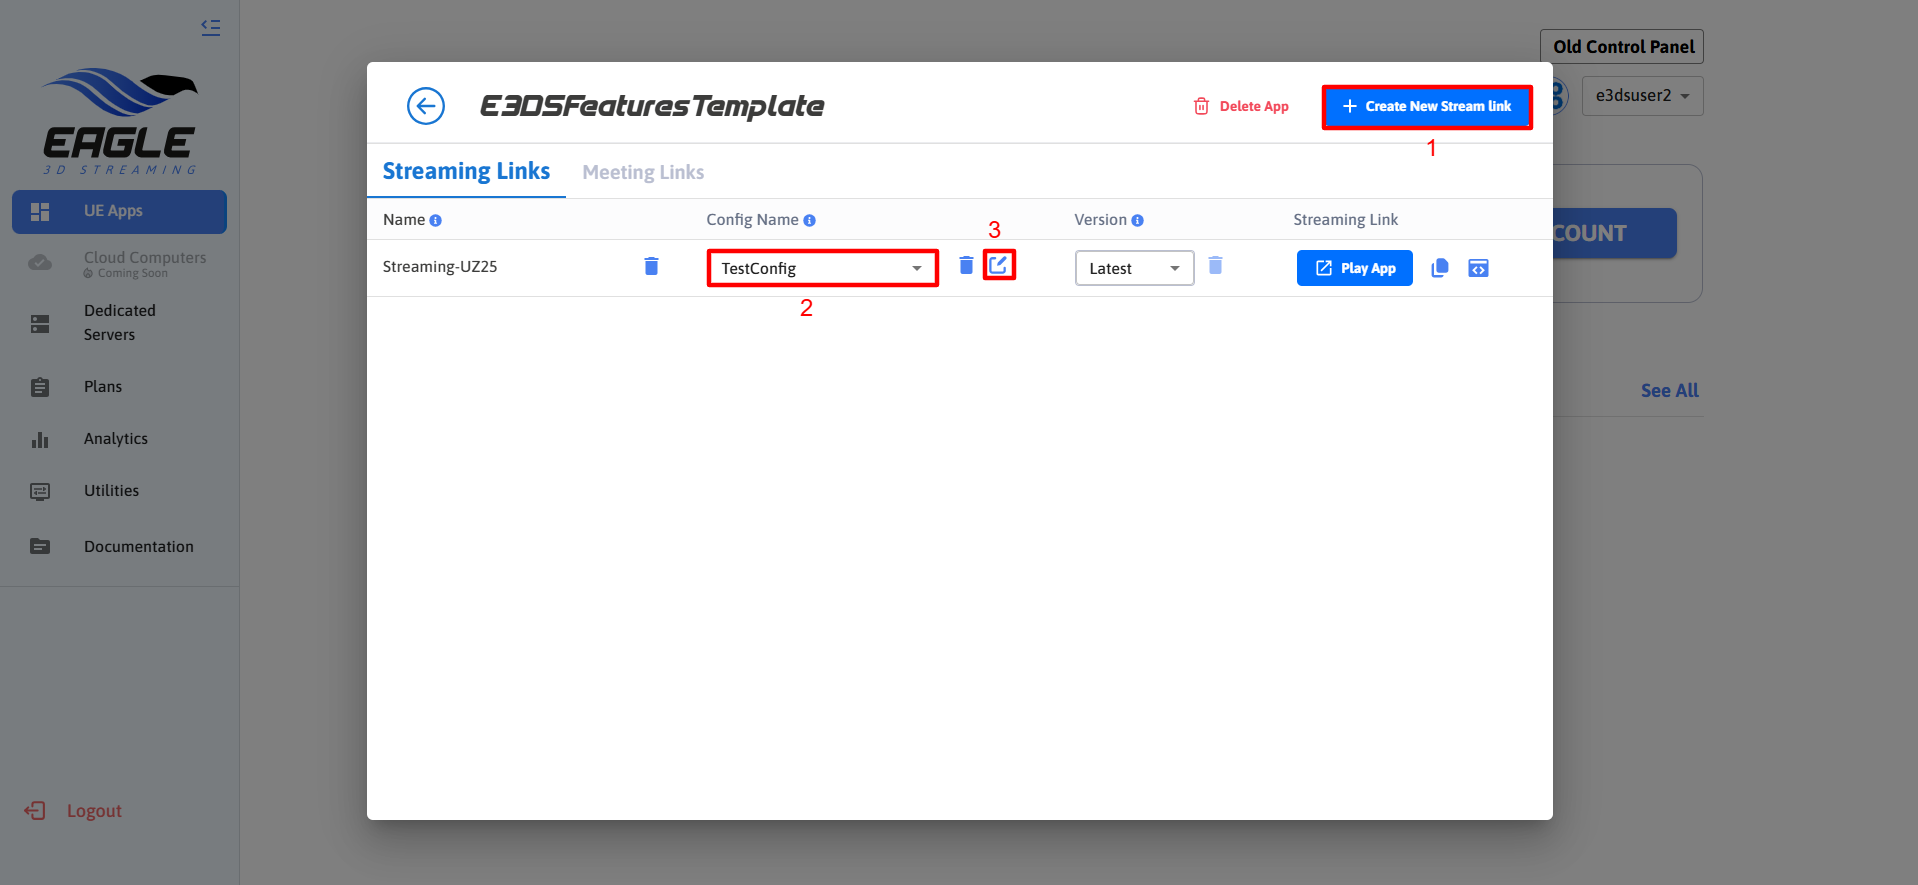This screenshot has width=1918, height=885.
Task: Click trash icon next to Version dropdown
Action: click(x=1215, y=265)
